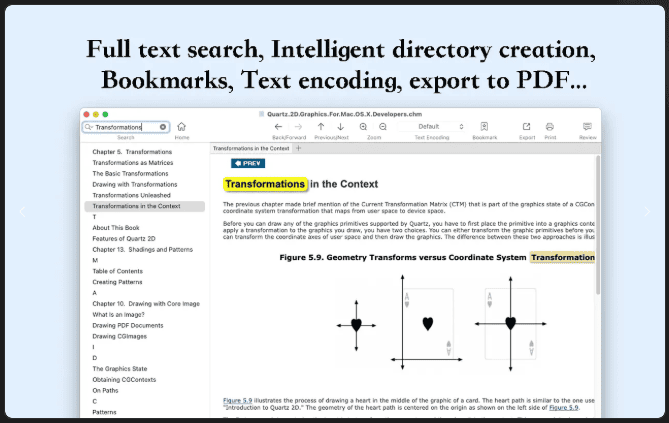Add a new tab with plus button
Screen dimensions: 669x423
(299, 148)
